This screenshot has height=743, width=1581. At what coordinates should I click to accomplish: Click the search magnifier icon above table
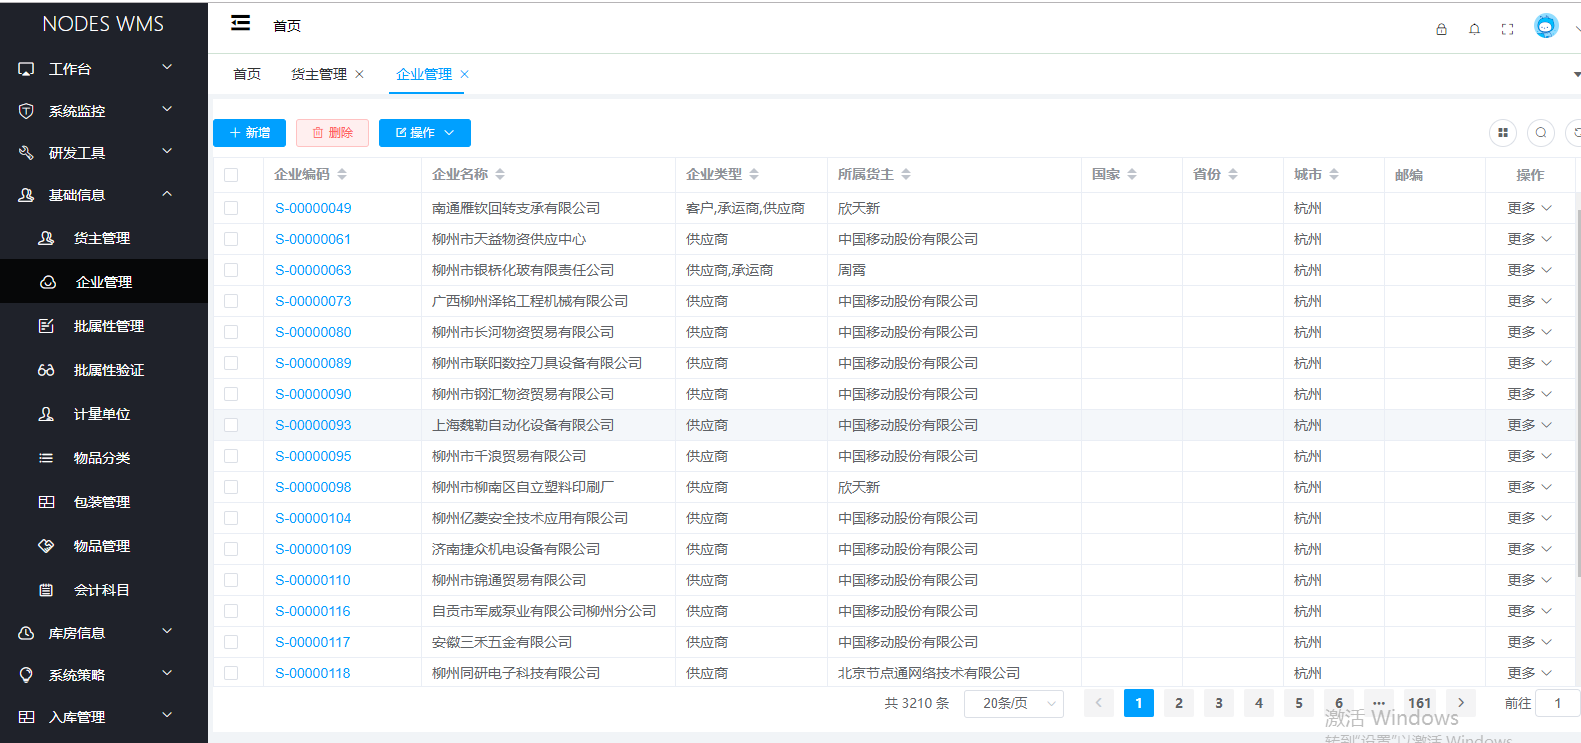pos(1541,132)
